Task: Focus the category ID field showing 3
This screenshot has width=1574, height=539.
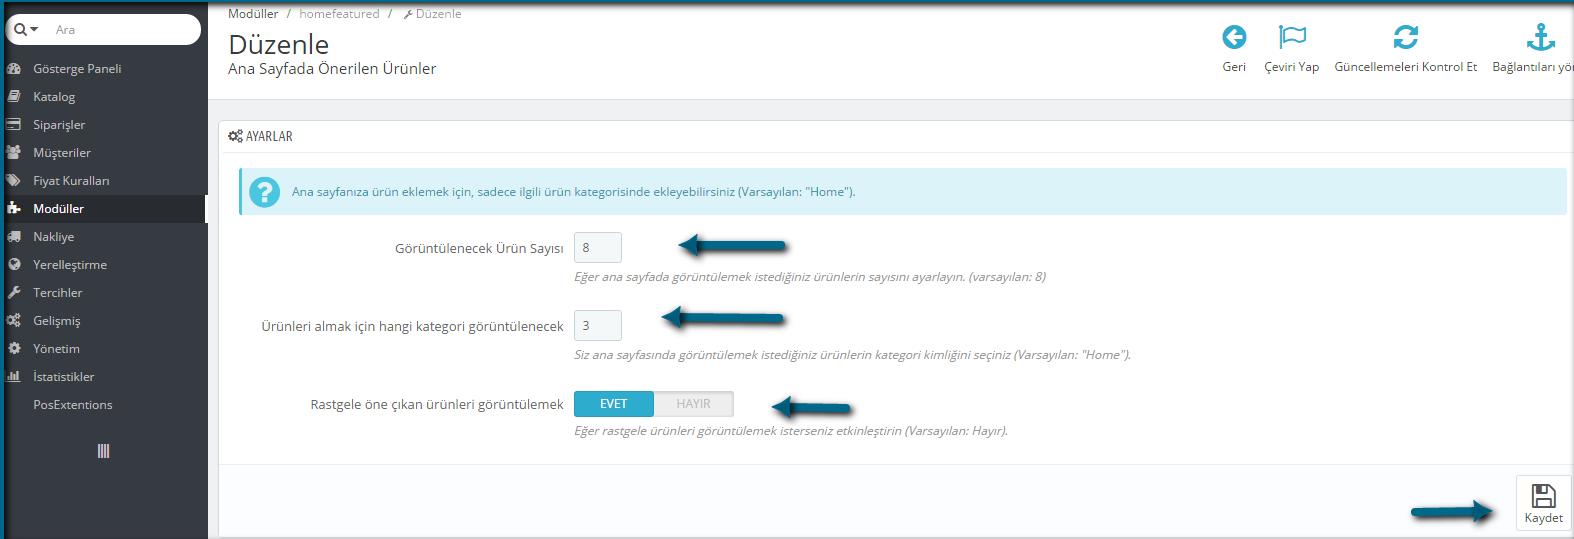Action: [x=598, y=325]
